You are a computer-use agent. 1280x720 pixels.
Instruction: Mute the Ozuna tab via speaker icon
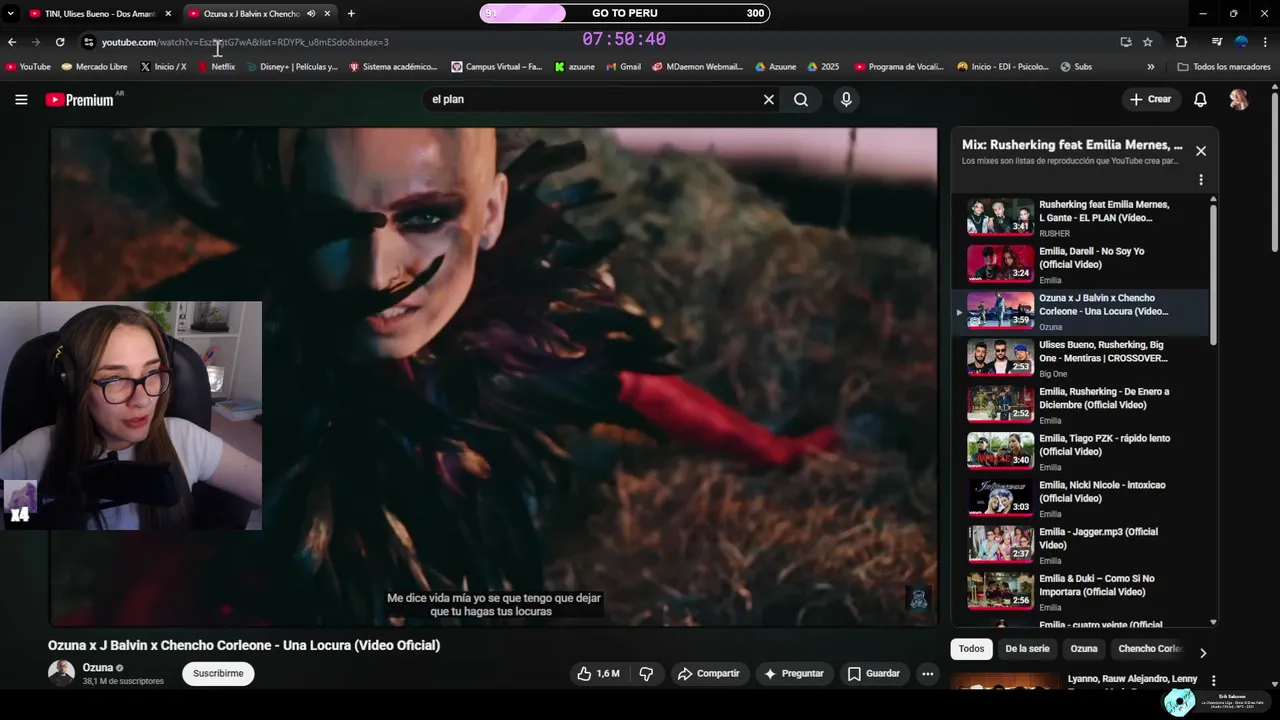(x=311, y=14)
